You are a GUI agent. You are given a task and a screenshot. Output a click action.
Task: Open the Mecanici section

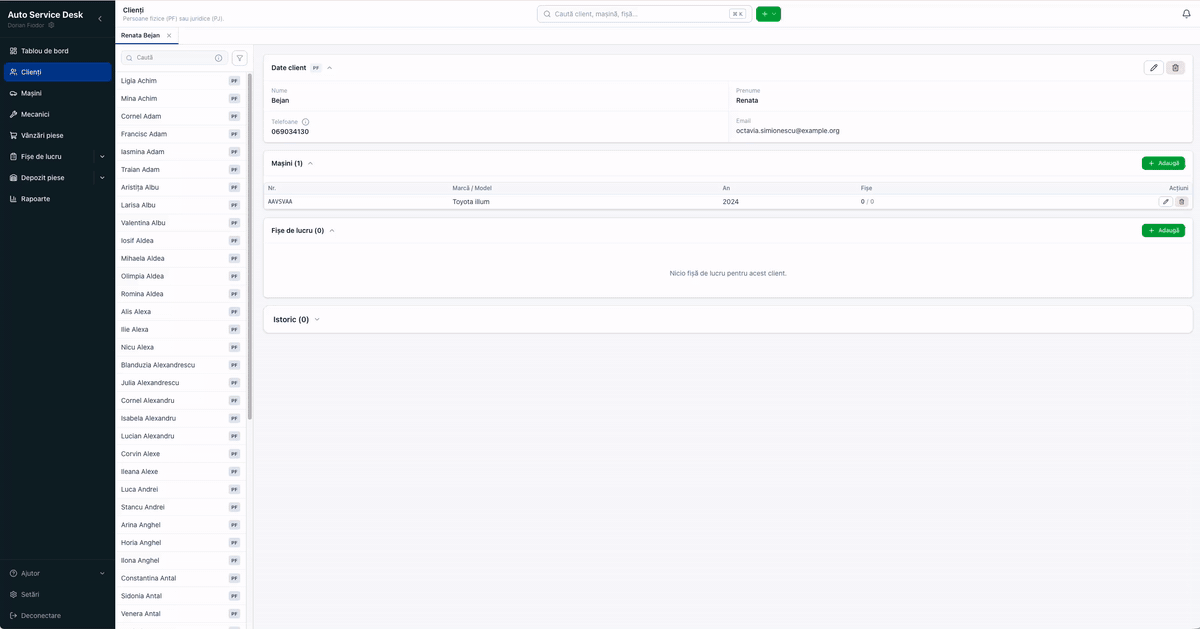[57, 114]
